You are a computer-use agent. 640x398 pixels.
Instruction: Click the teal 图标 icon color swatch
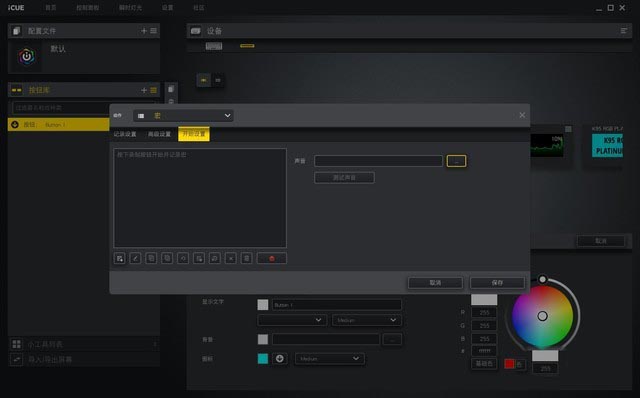pos(263,359)
